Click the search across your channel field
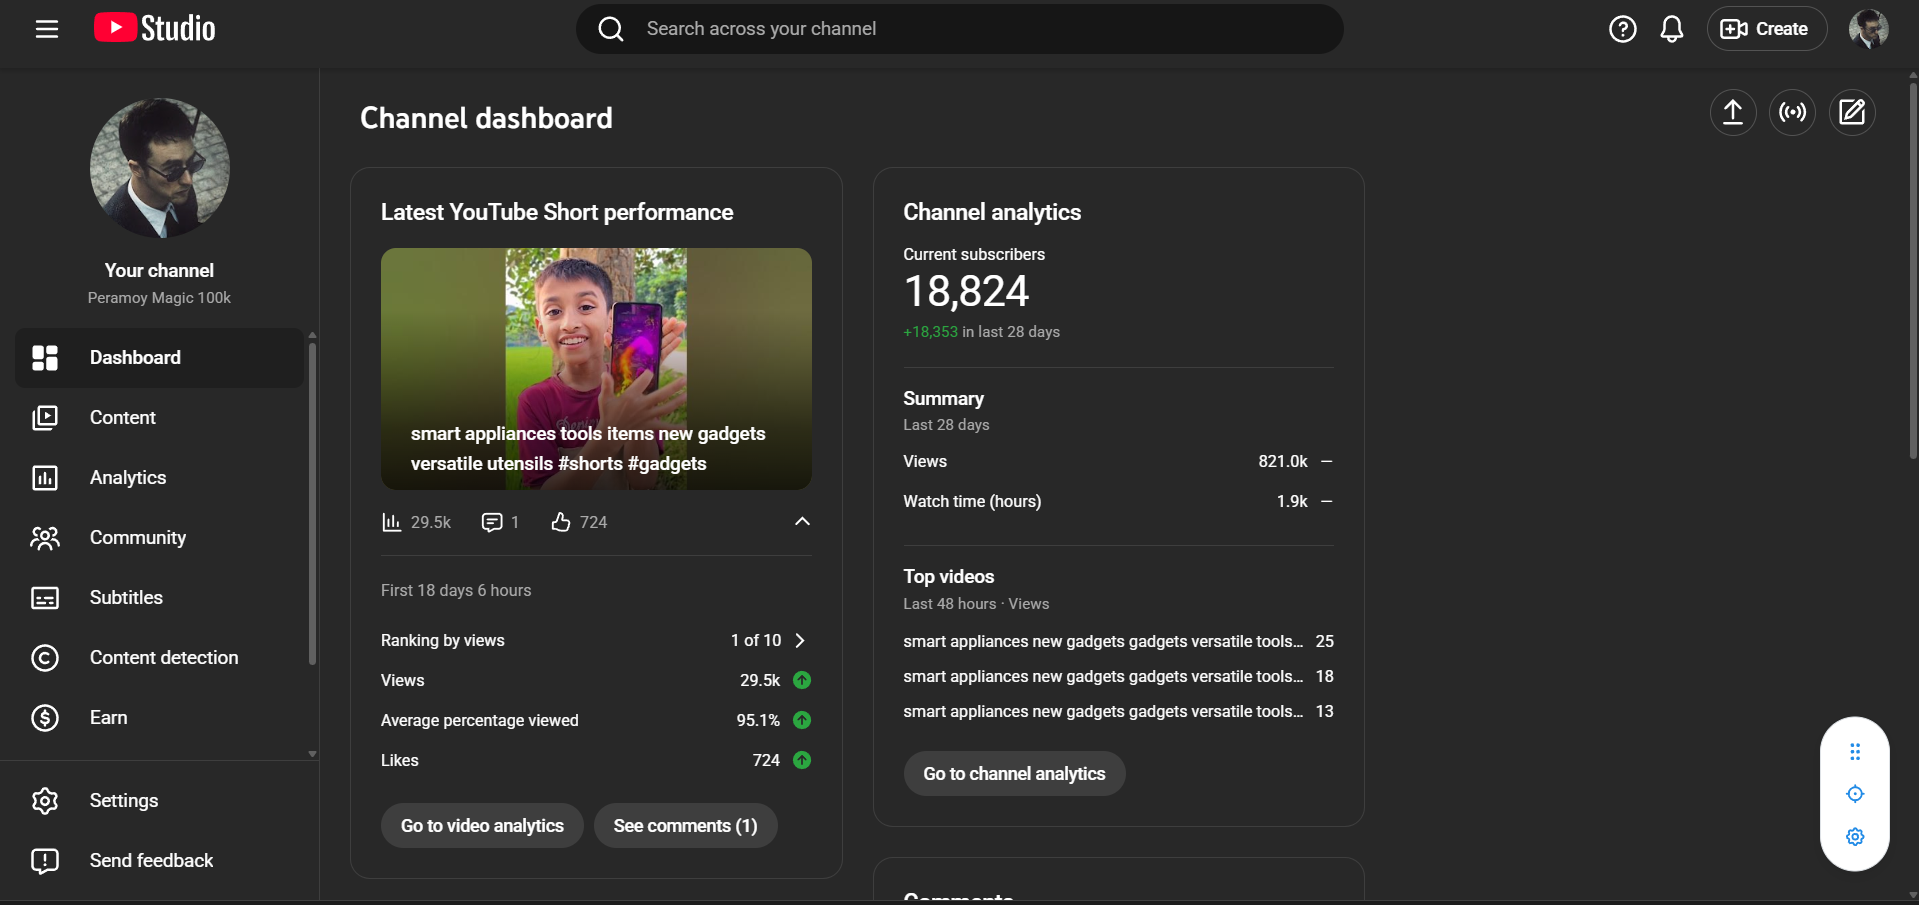 point(960,29)
